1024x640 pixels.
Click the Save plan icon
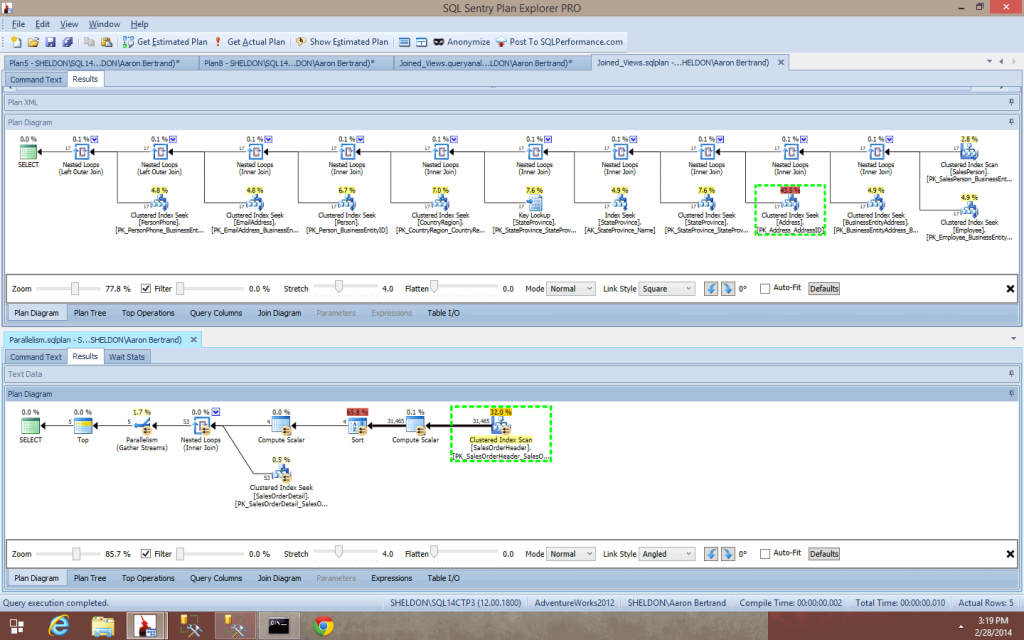point(52,42)
